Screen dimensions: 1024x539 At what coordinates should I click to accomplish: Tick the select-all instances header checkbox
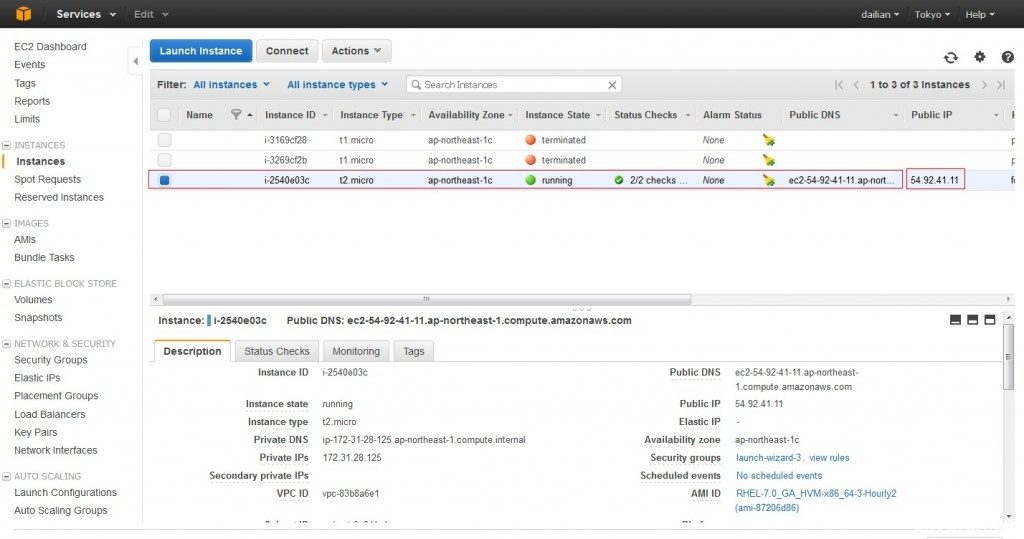[x=165, y=115]
